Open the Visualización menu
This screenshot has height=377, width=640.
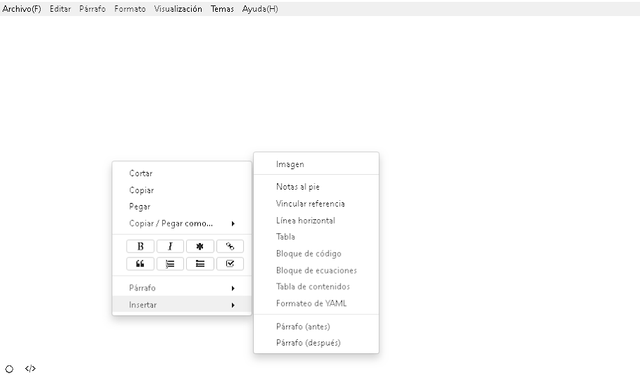[178, 9]
